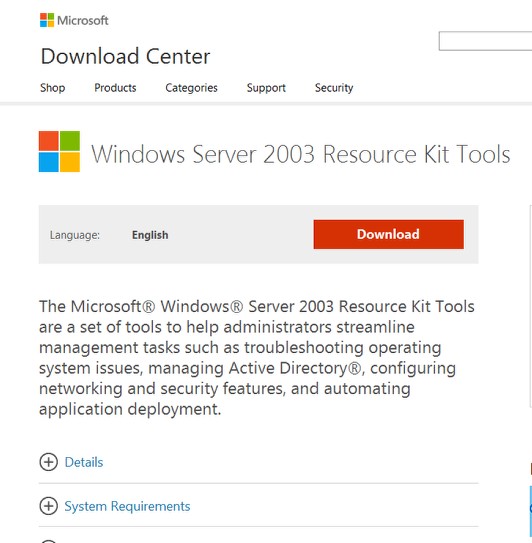Click the Microsoft wordmark text
Viewport: 532px width, 543px height.
[x=83, y=20]
